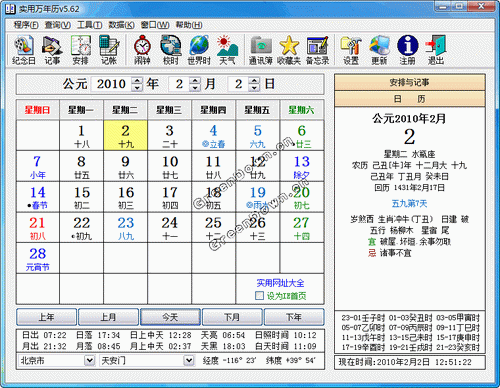
Task: Select February 21 初八 in the calendar
Action: tap(38, 228)
